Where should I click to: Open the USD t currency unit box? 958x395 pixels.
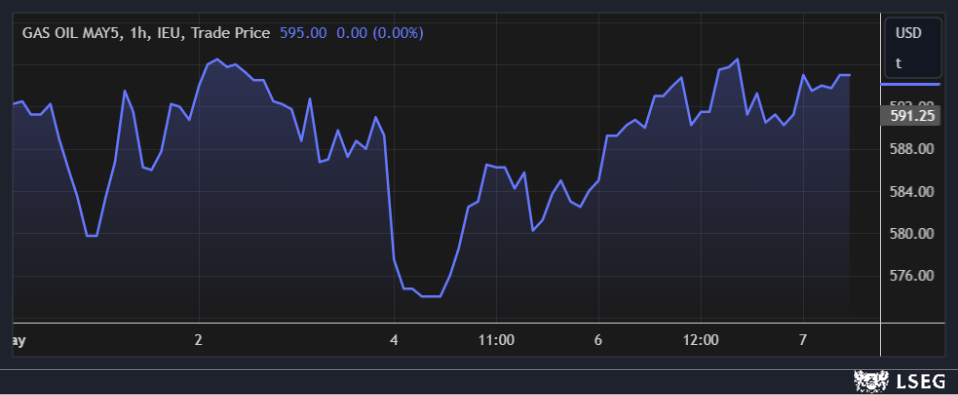coord(913,48)
